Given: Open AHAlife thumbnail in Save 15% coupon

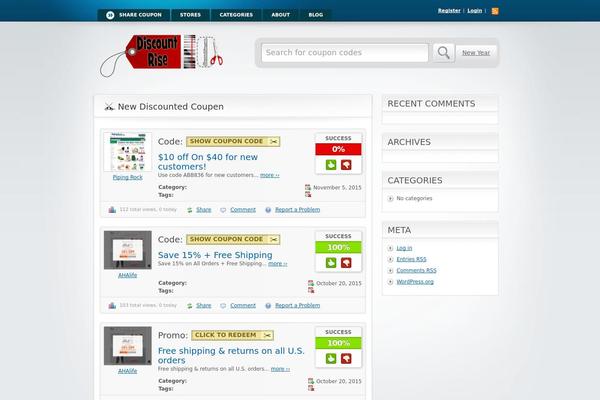Looking at the screenshot, I should tap(127, 250).
